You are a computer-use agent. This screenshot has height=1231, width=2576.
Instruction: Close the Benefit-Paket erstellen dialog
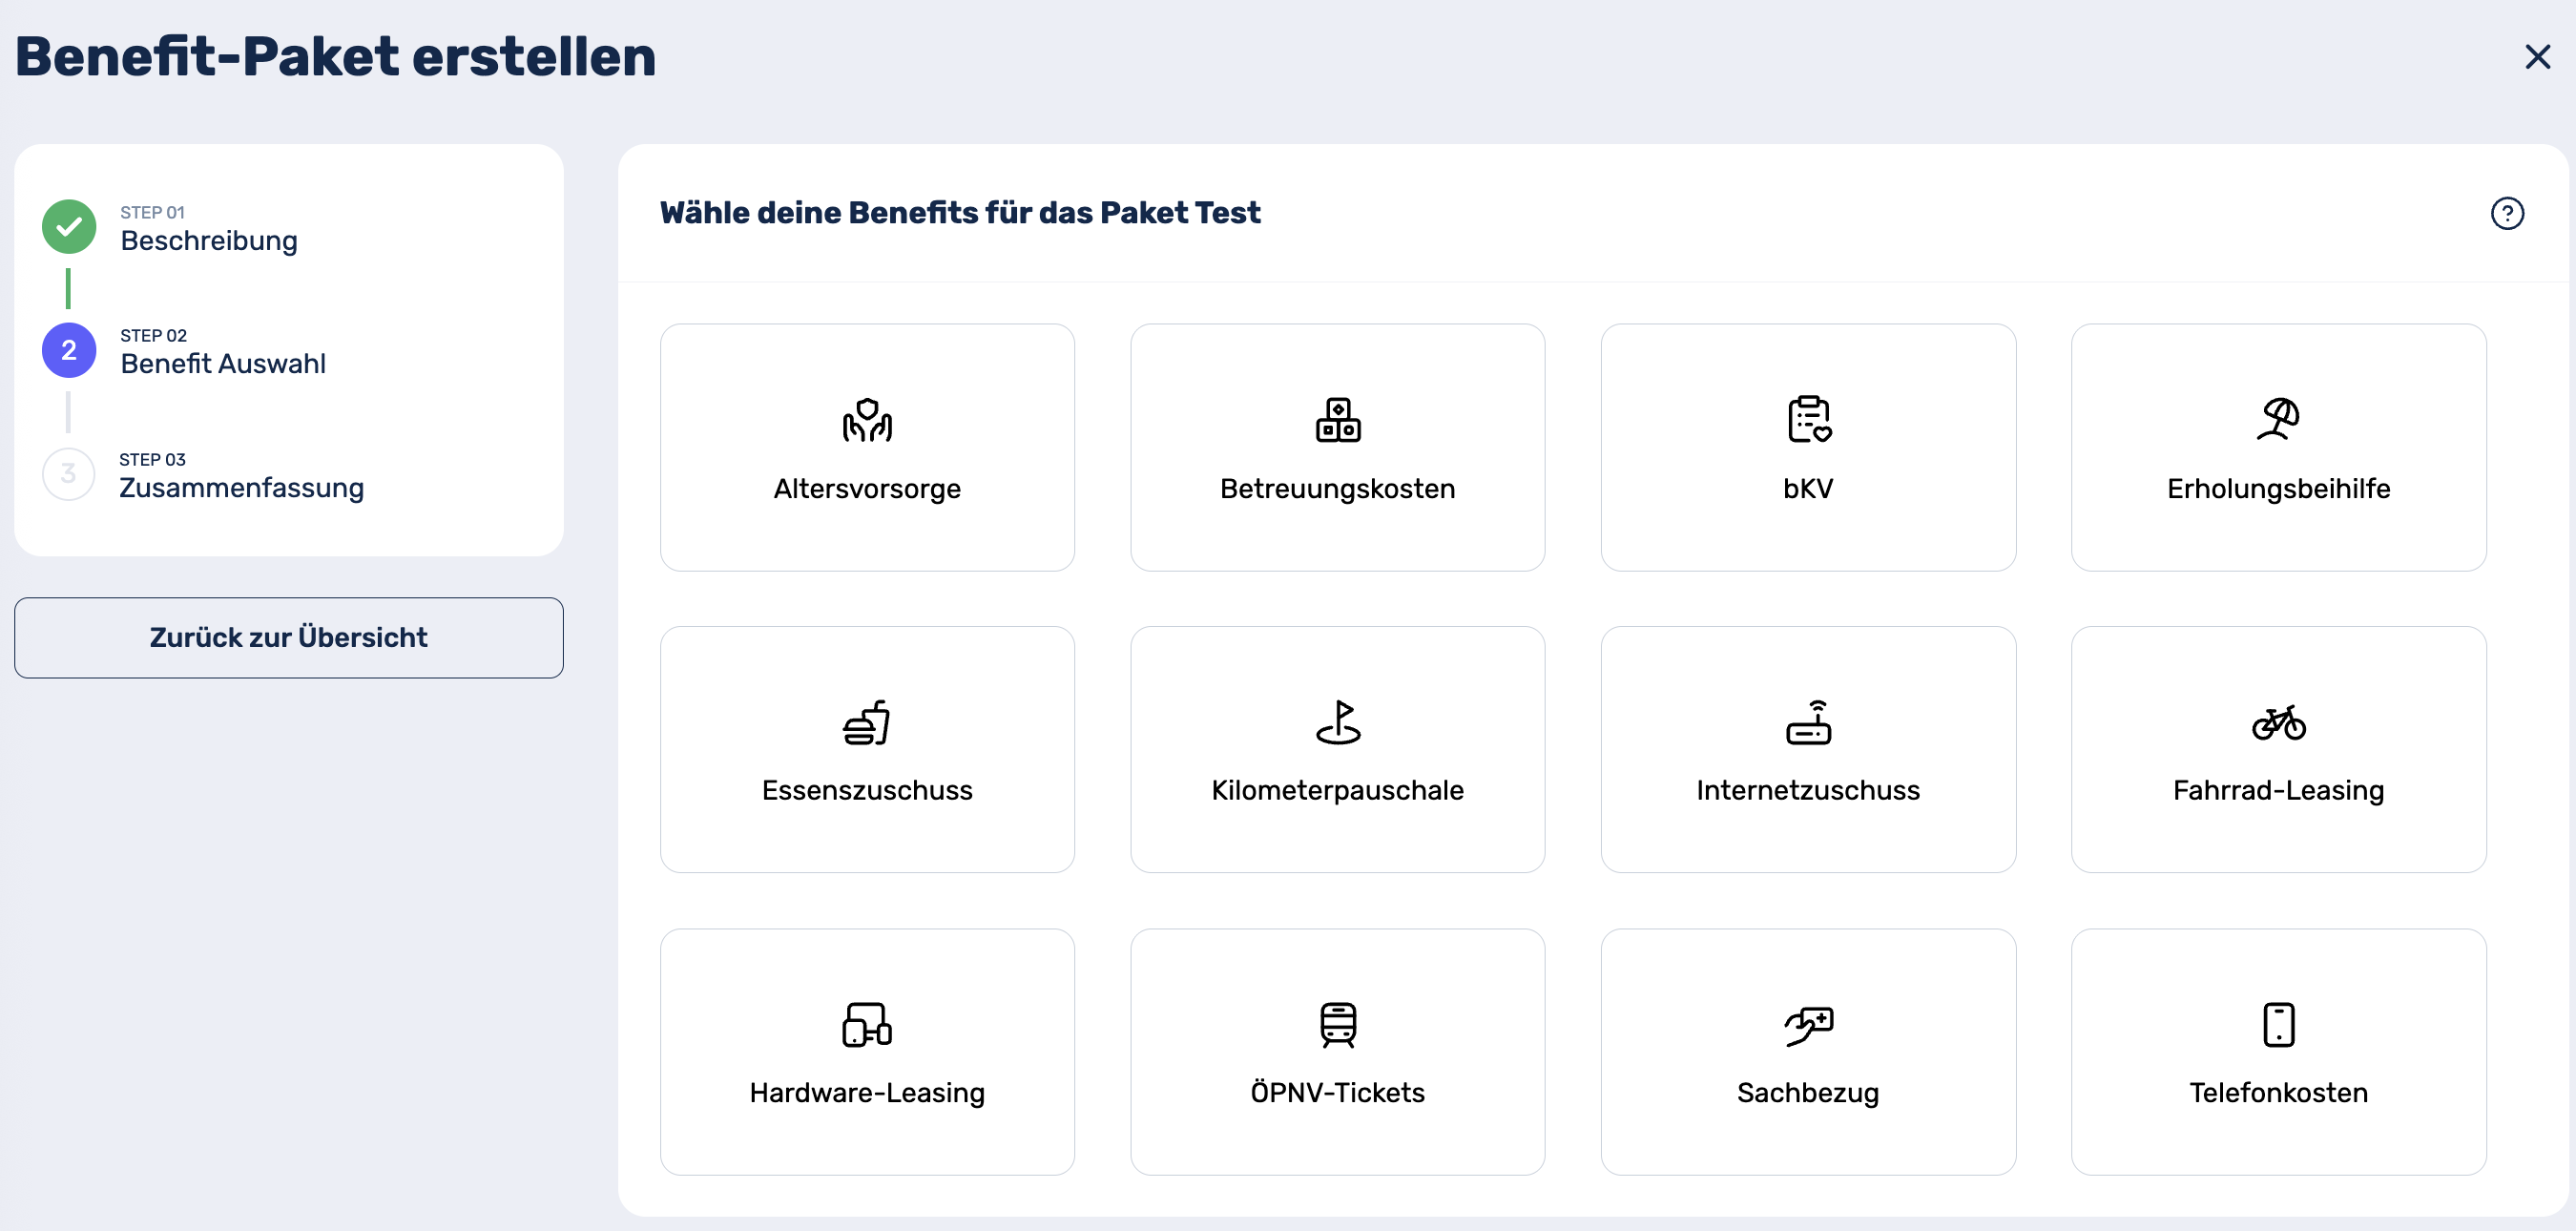2537,57
